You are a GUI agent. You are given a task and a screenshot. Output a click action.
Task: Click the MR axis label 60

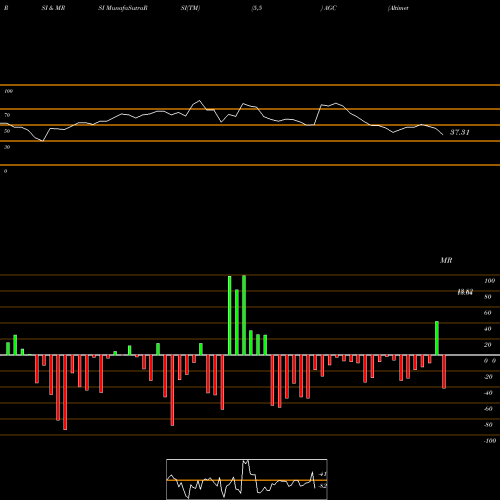click(x=488, y=313)
